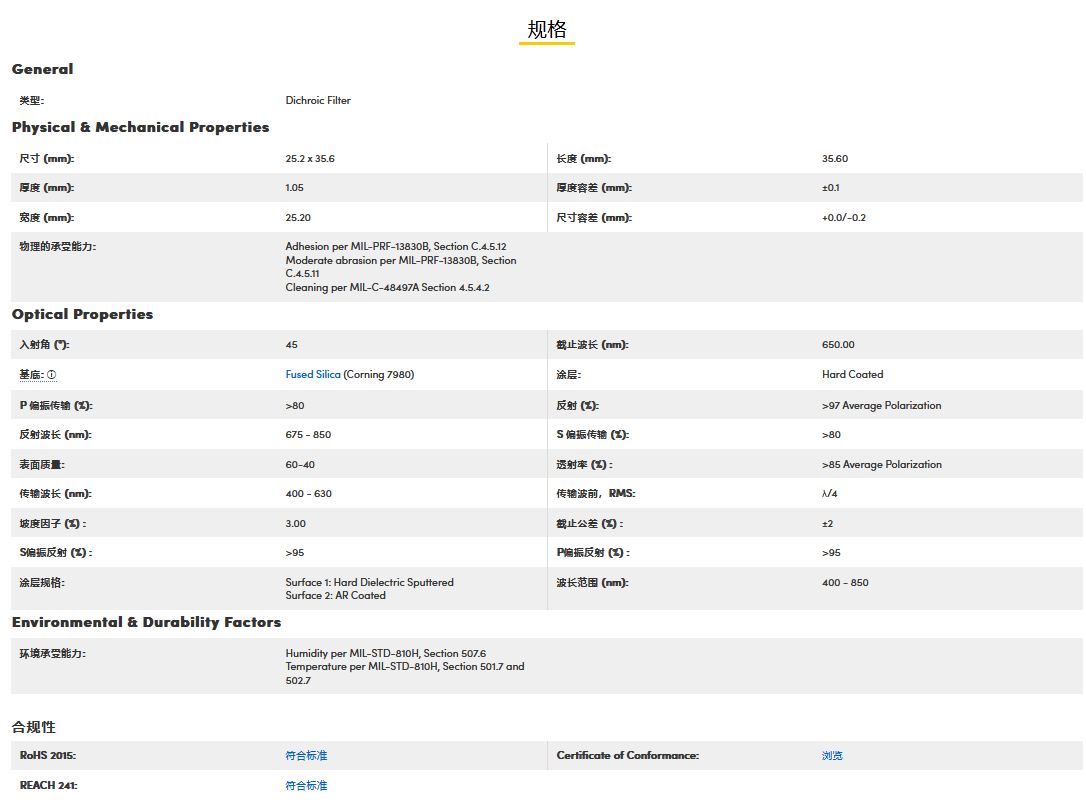Click the Environmental & Durability Factors heading
1086x808 pixels.
(146, 622)
